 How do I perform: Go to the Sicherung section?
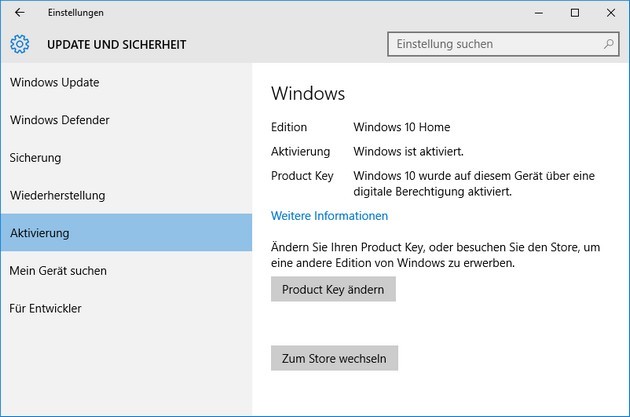coord(36,158)
